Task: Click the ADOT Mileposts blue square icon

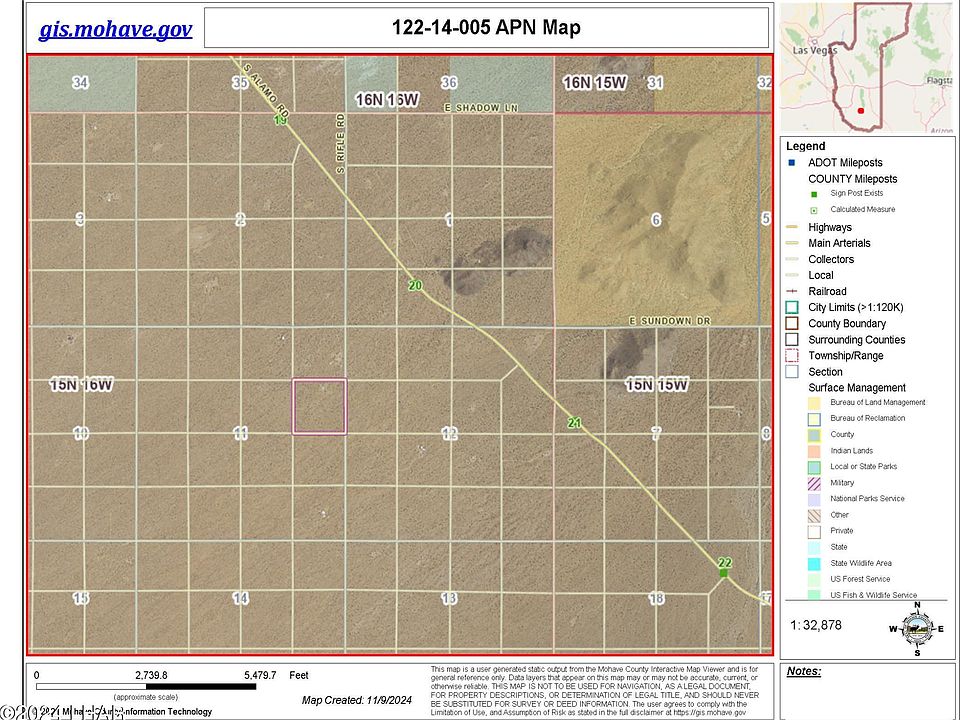Action: click(792, 163)
